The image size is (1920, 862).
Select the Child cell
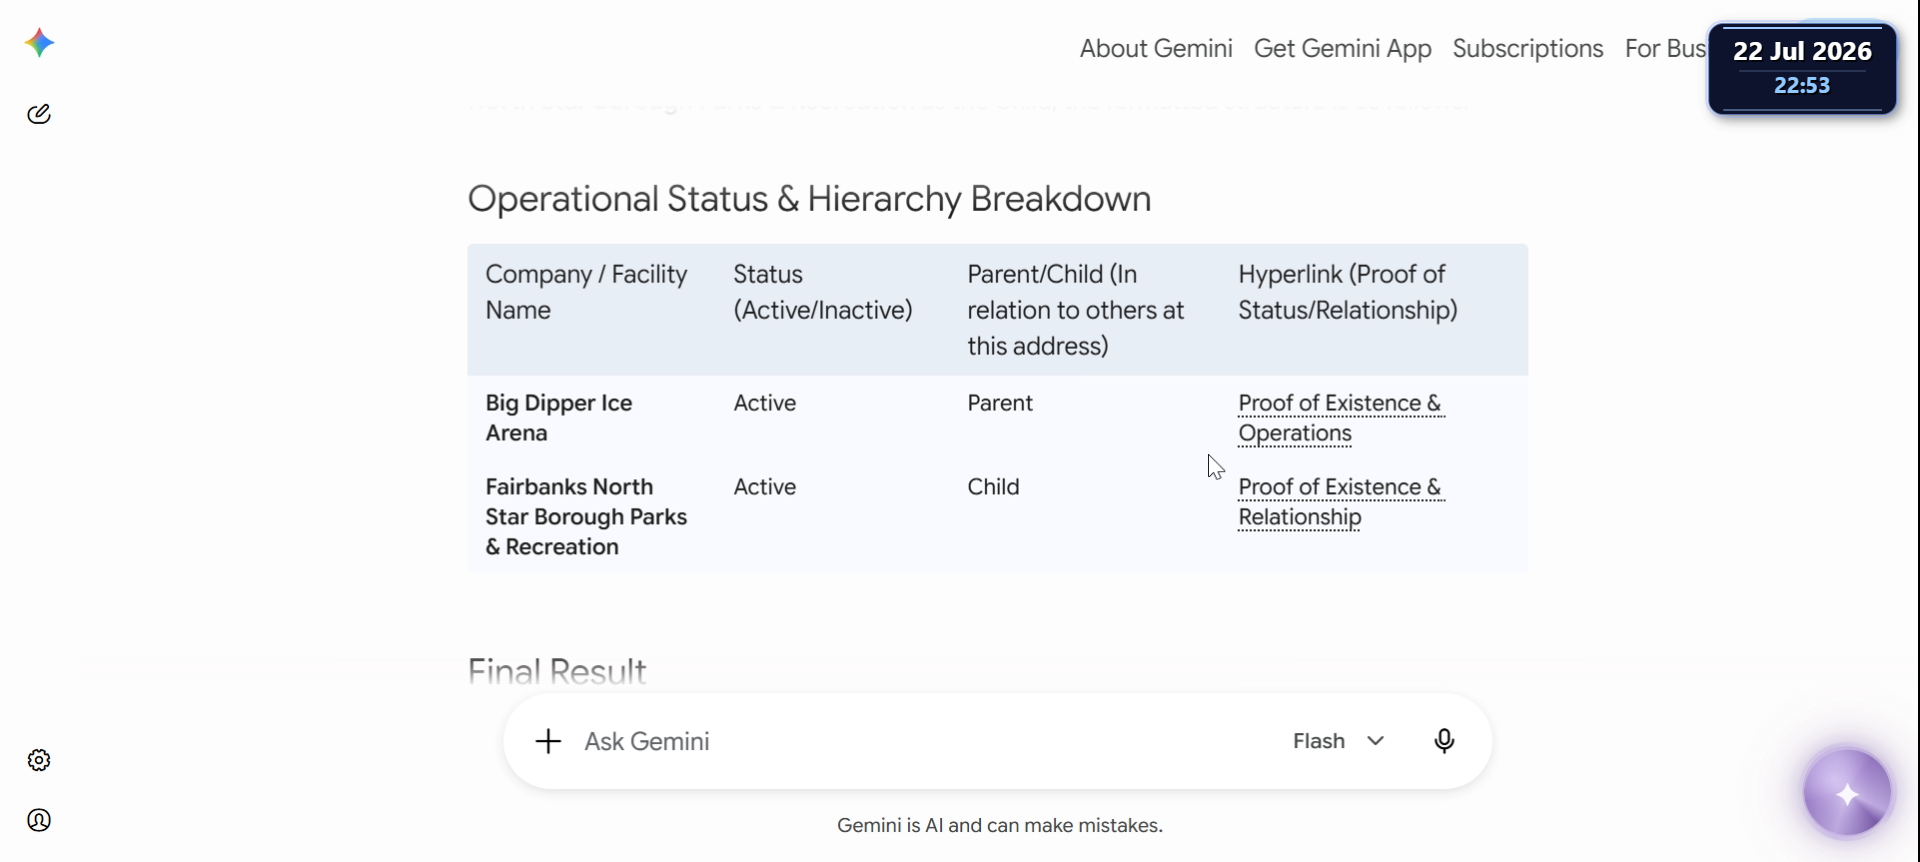tap(993, 487)
